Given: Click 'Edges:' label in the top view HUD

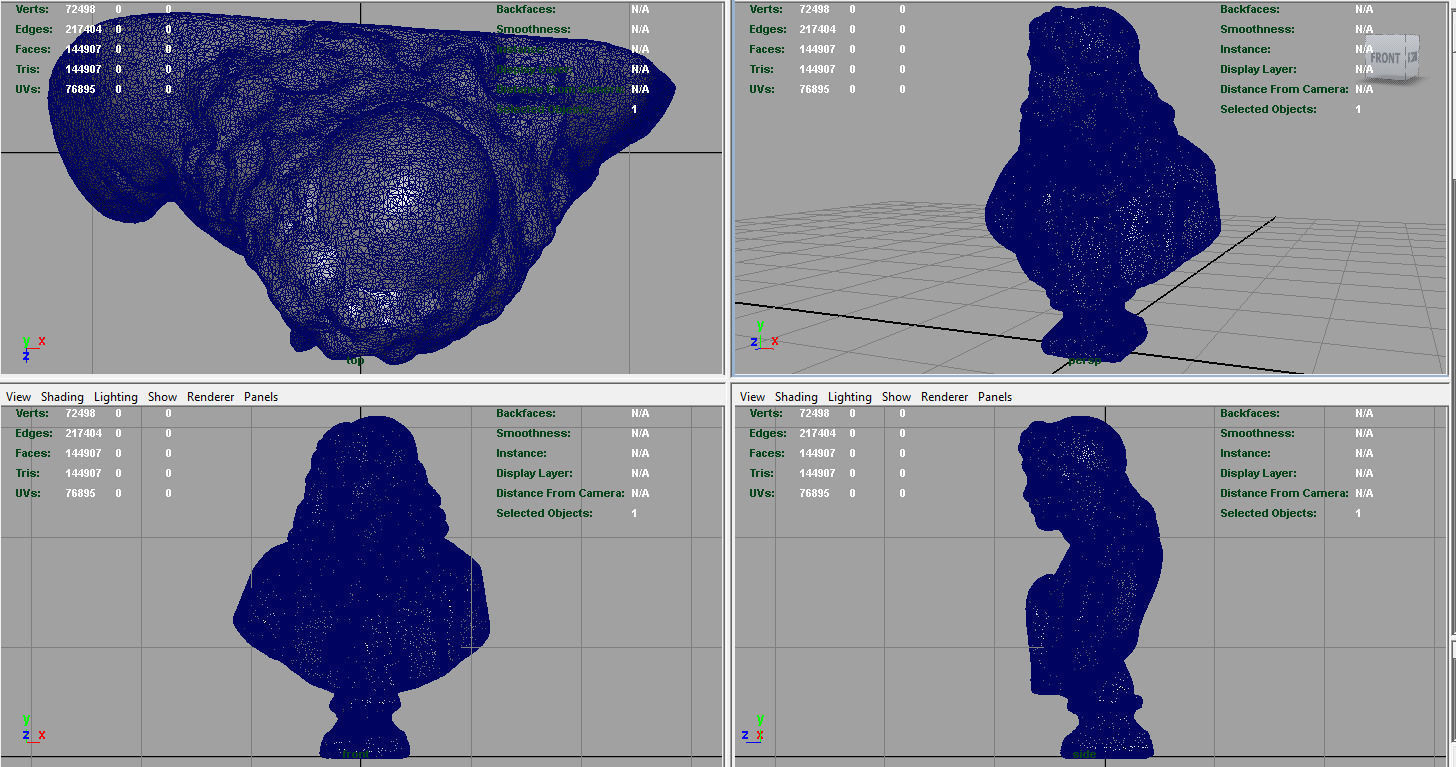Looking at the screenshot, I should click(33, 29).
